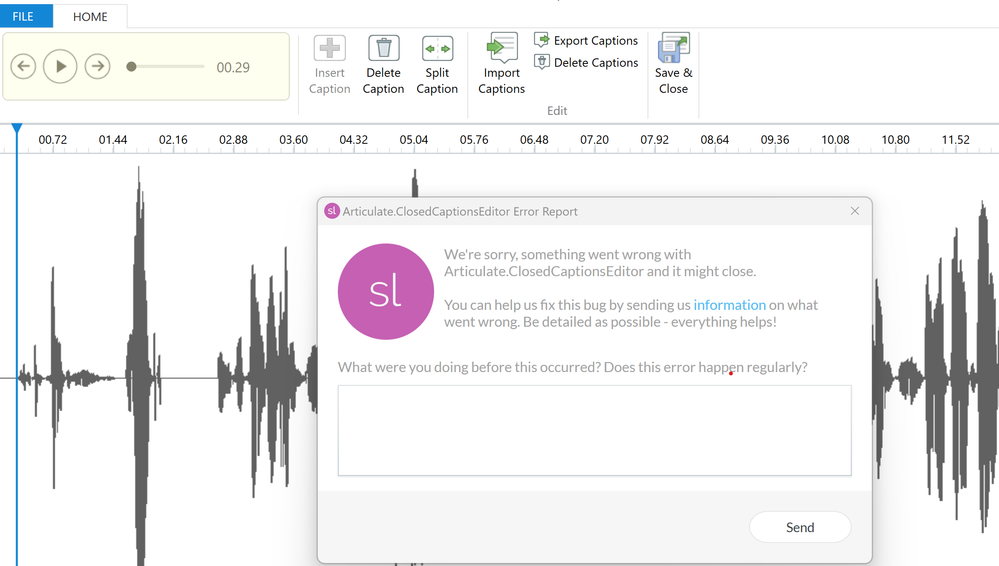Switch to the HOME ribbon tab
Viewport: 999px width, 566px height.
90,17
